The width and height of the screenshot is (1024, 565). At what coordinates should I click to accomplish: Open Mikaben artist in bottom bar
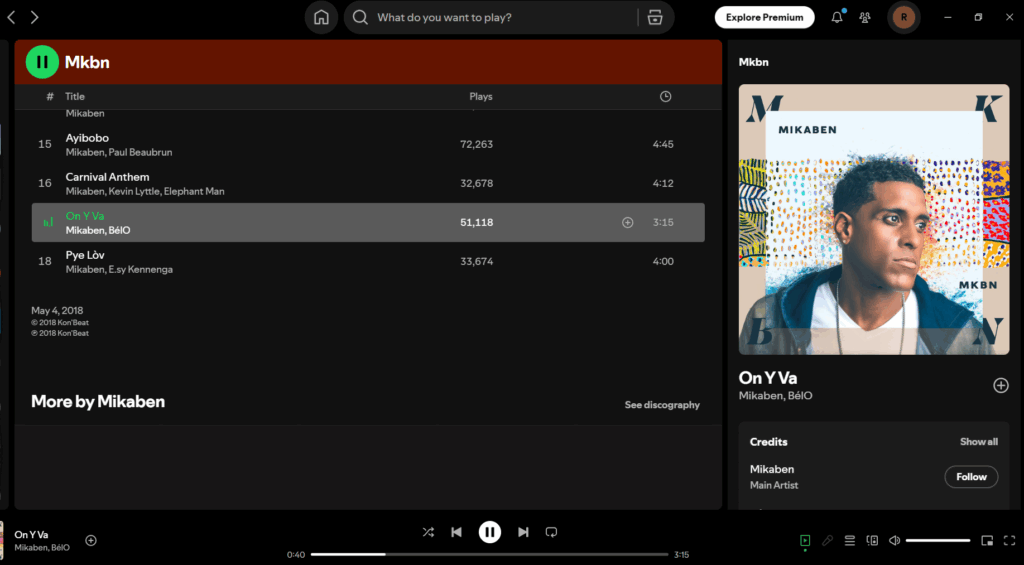click(x=31, y=548)
